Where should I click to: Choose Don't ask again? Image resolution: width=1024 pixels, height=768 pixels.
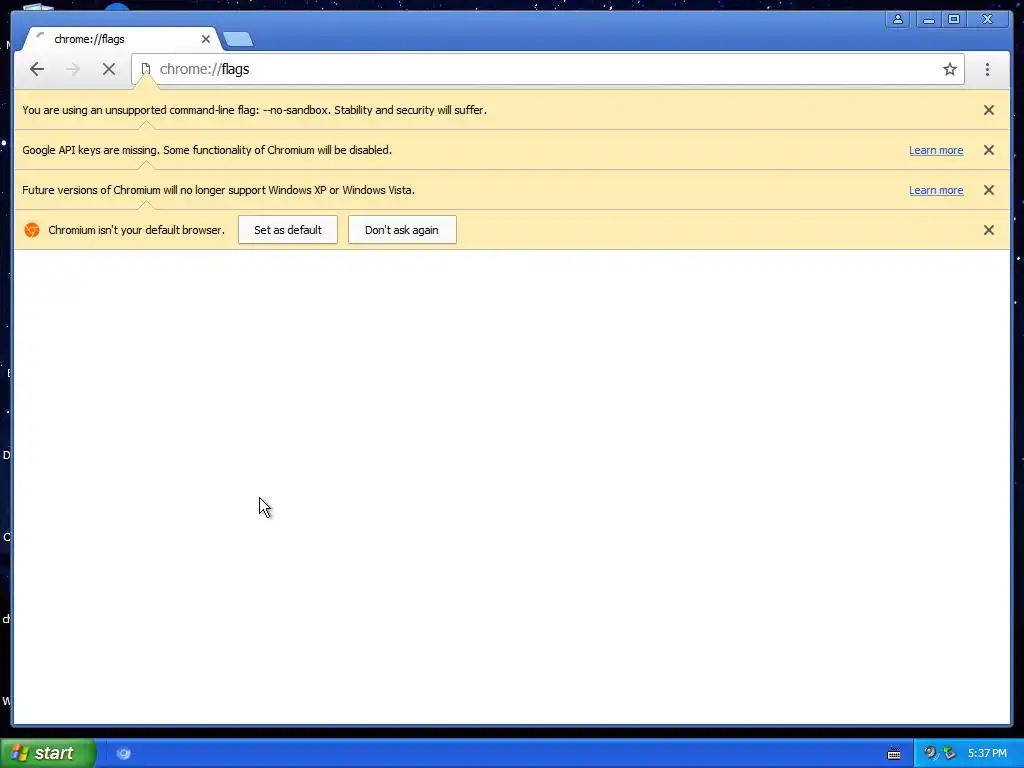tap(402, 230)
